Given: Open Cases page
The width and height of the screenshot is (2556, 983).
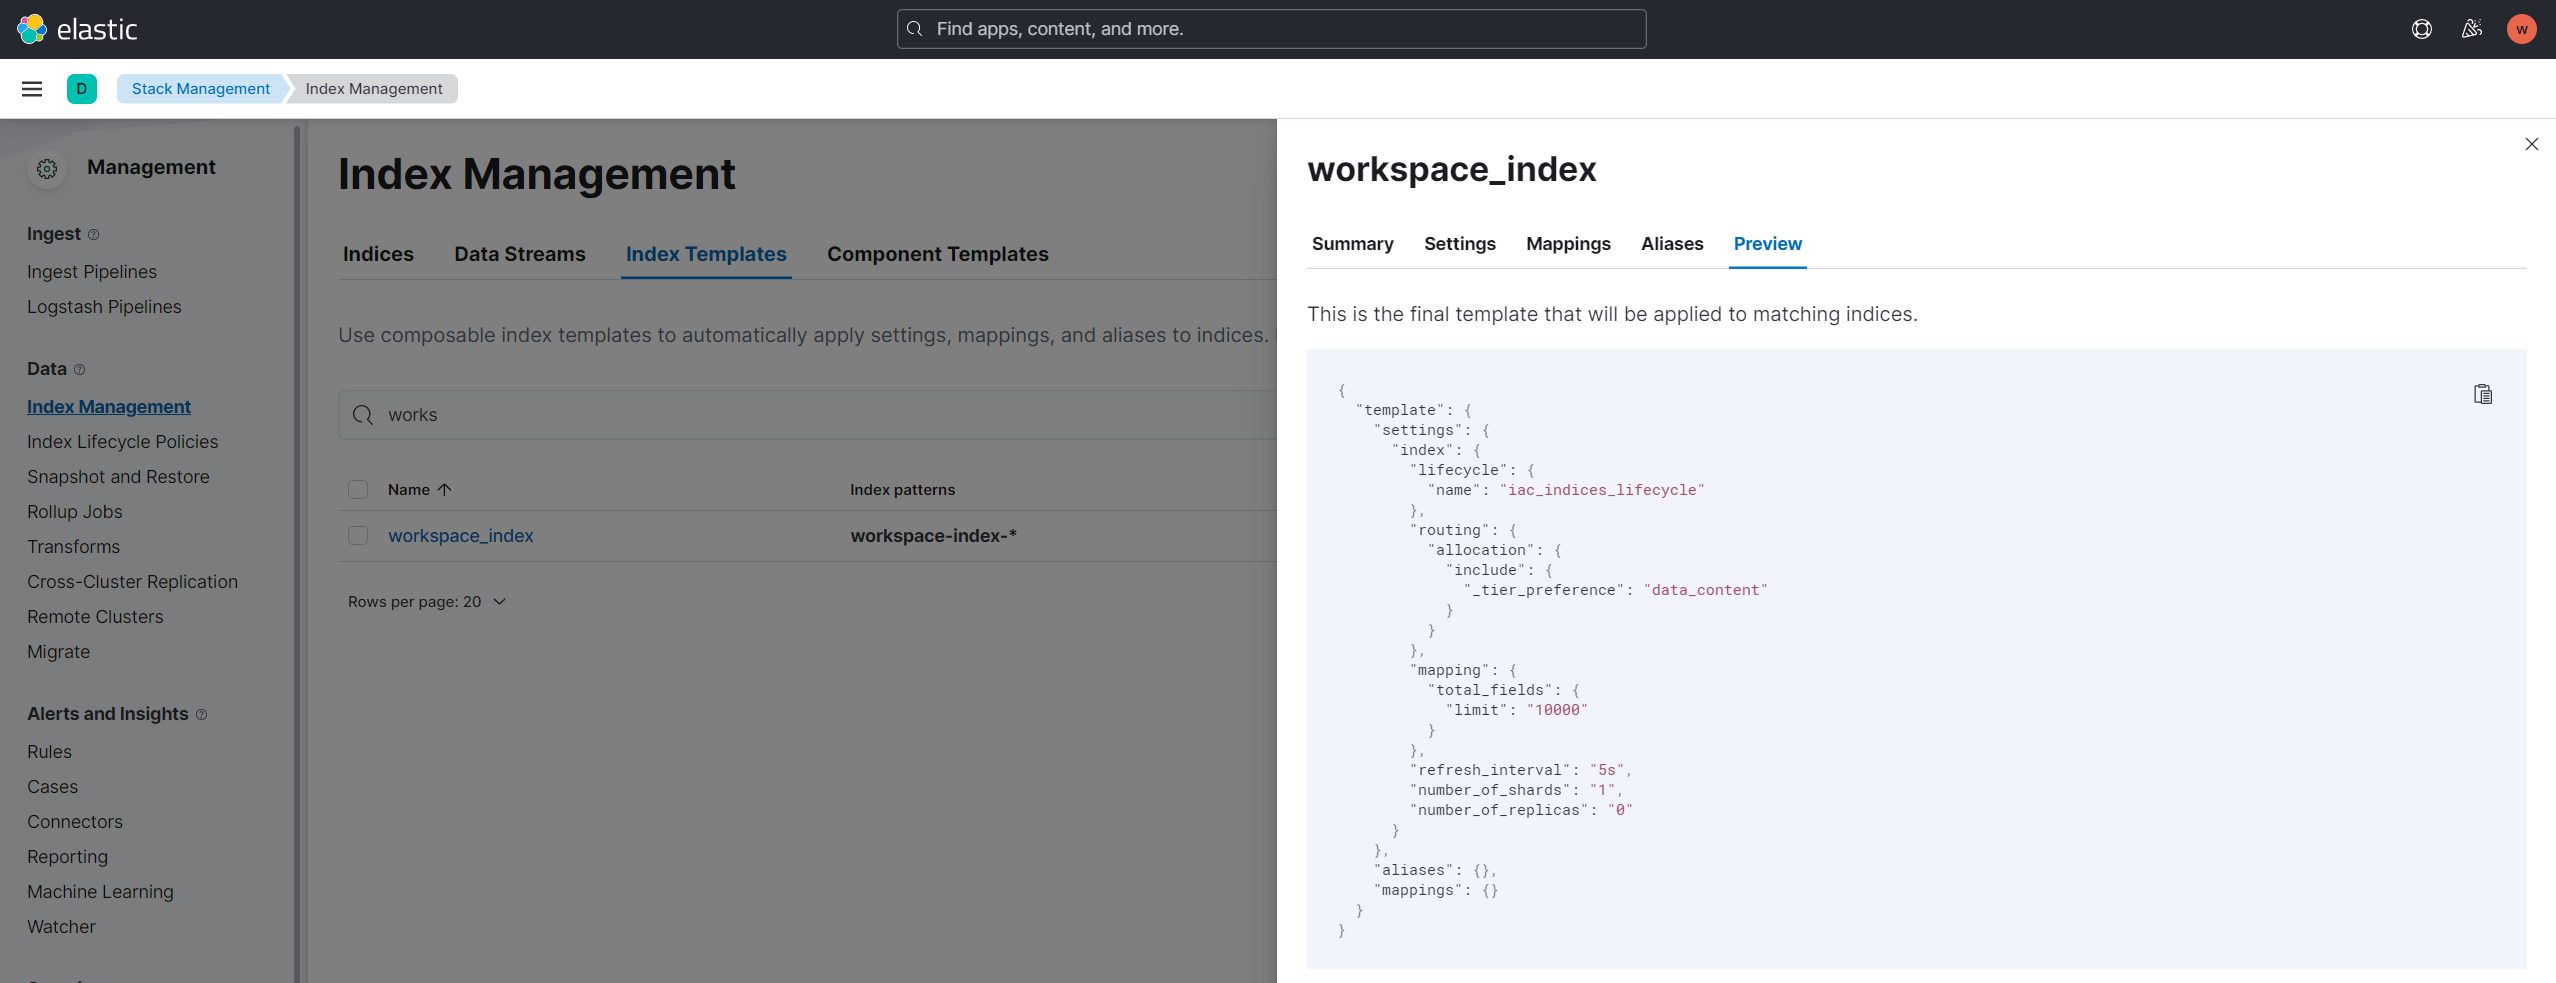Looking at the screenshot, I should point(52,787).
